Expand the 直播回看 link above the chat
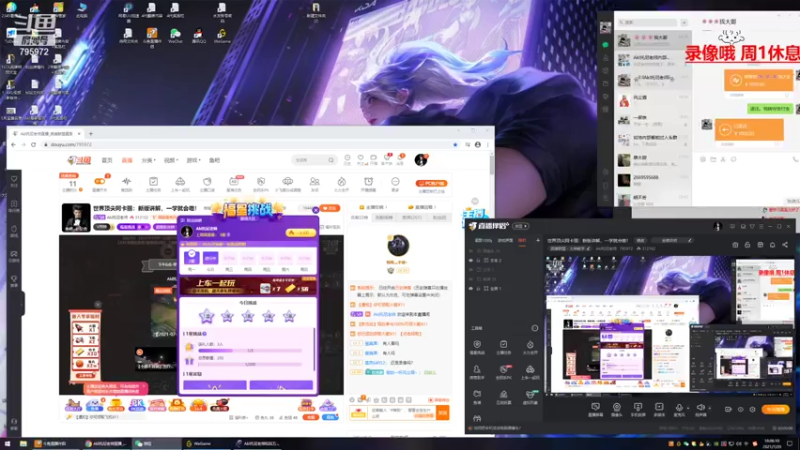800x450 pixels. pyautogui.click(x=422, y=207)
